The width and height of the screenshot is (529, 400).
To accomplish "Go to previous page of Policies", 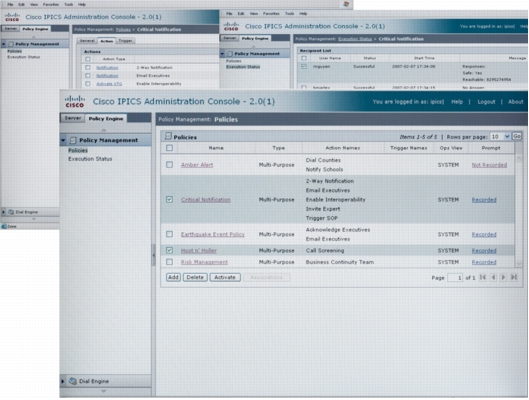I will [x=493, y=277].
